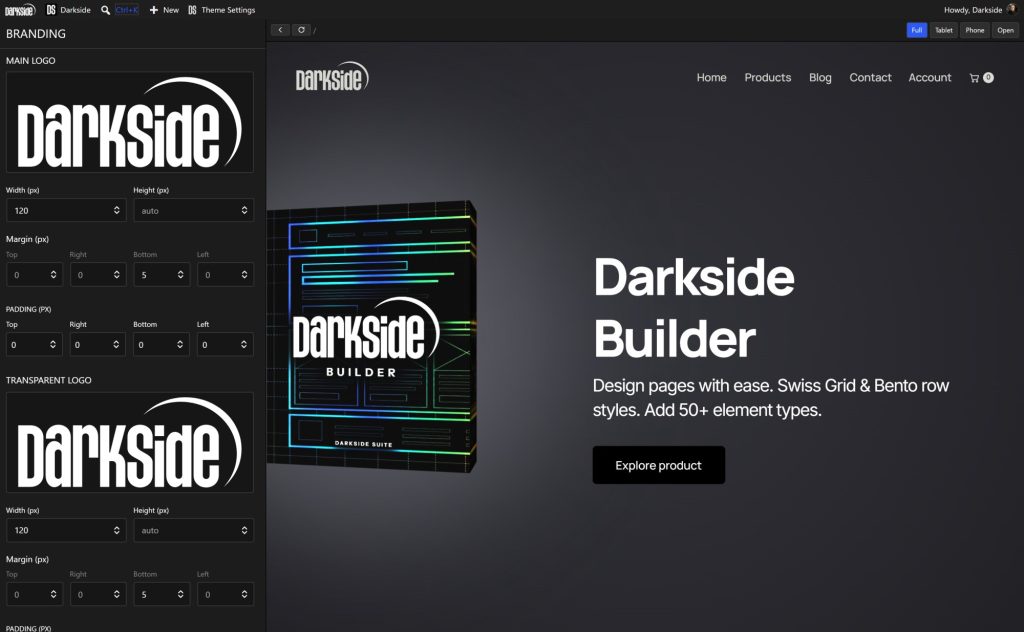Select the Main Logo image thumbnail

pyautogui.click(x=129, y=122)
